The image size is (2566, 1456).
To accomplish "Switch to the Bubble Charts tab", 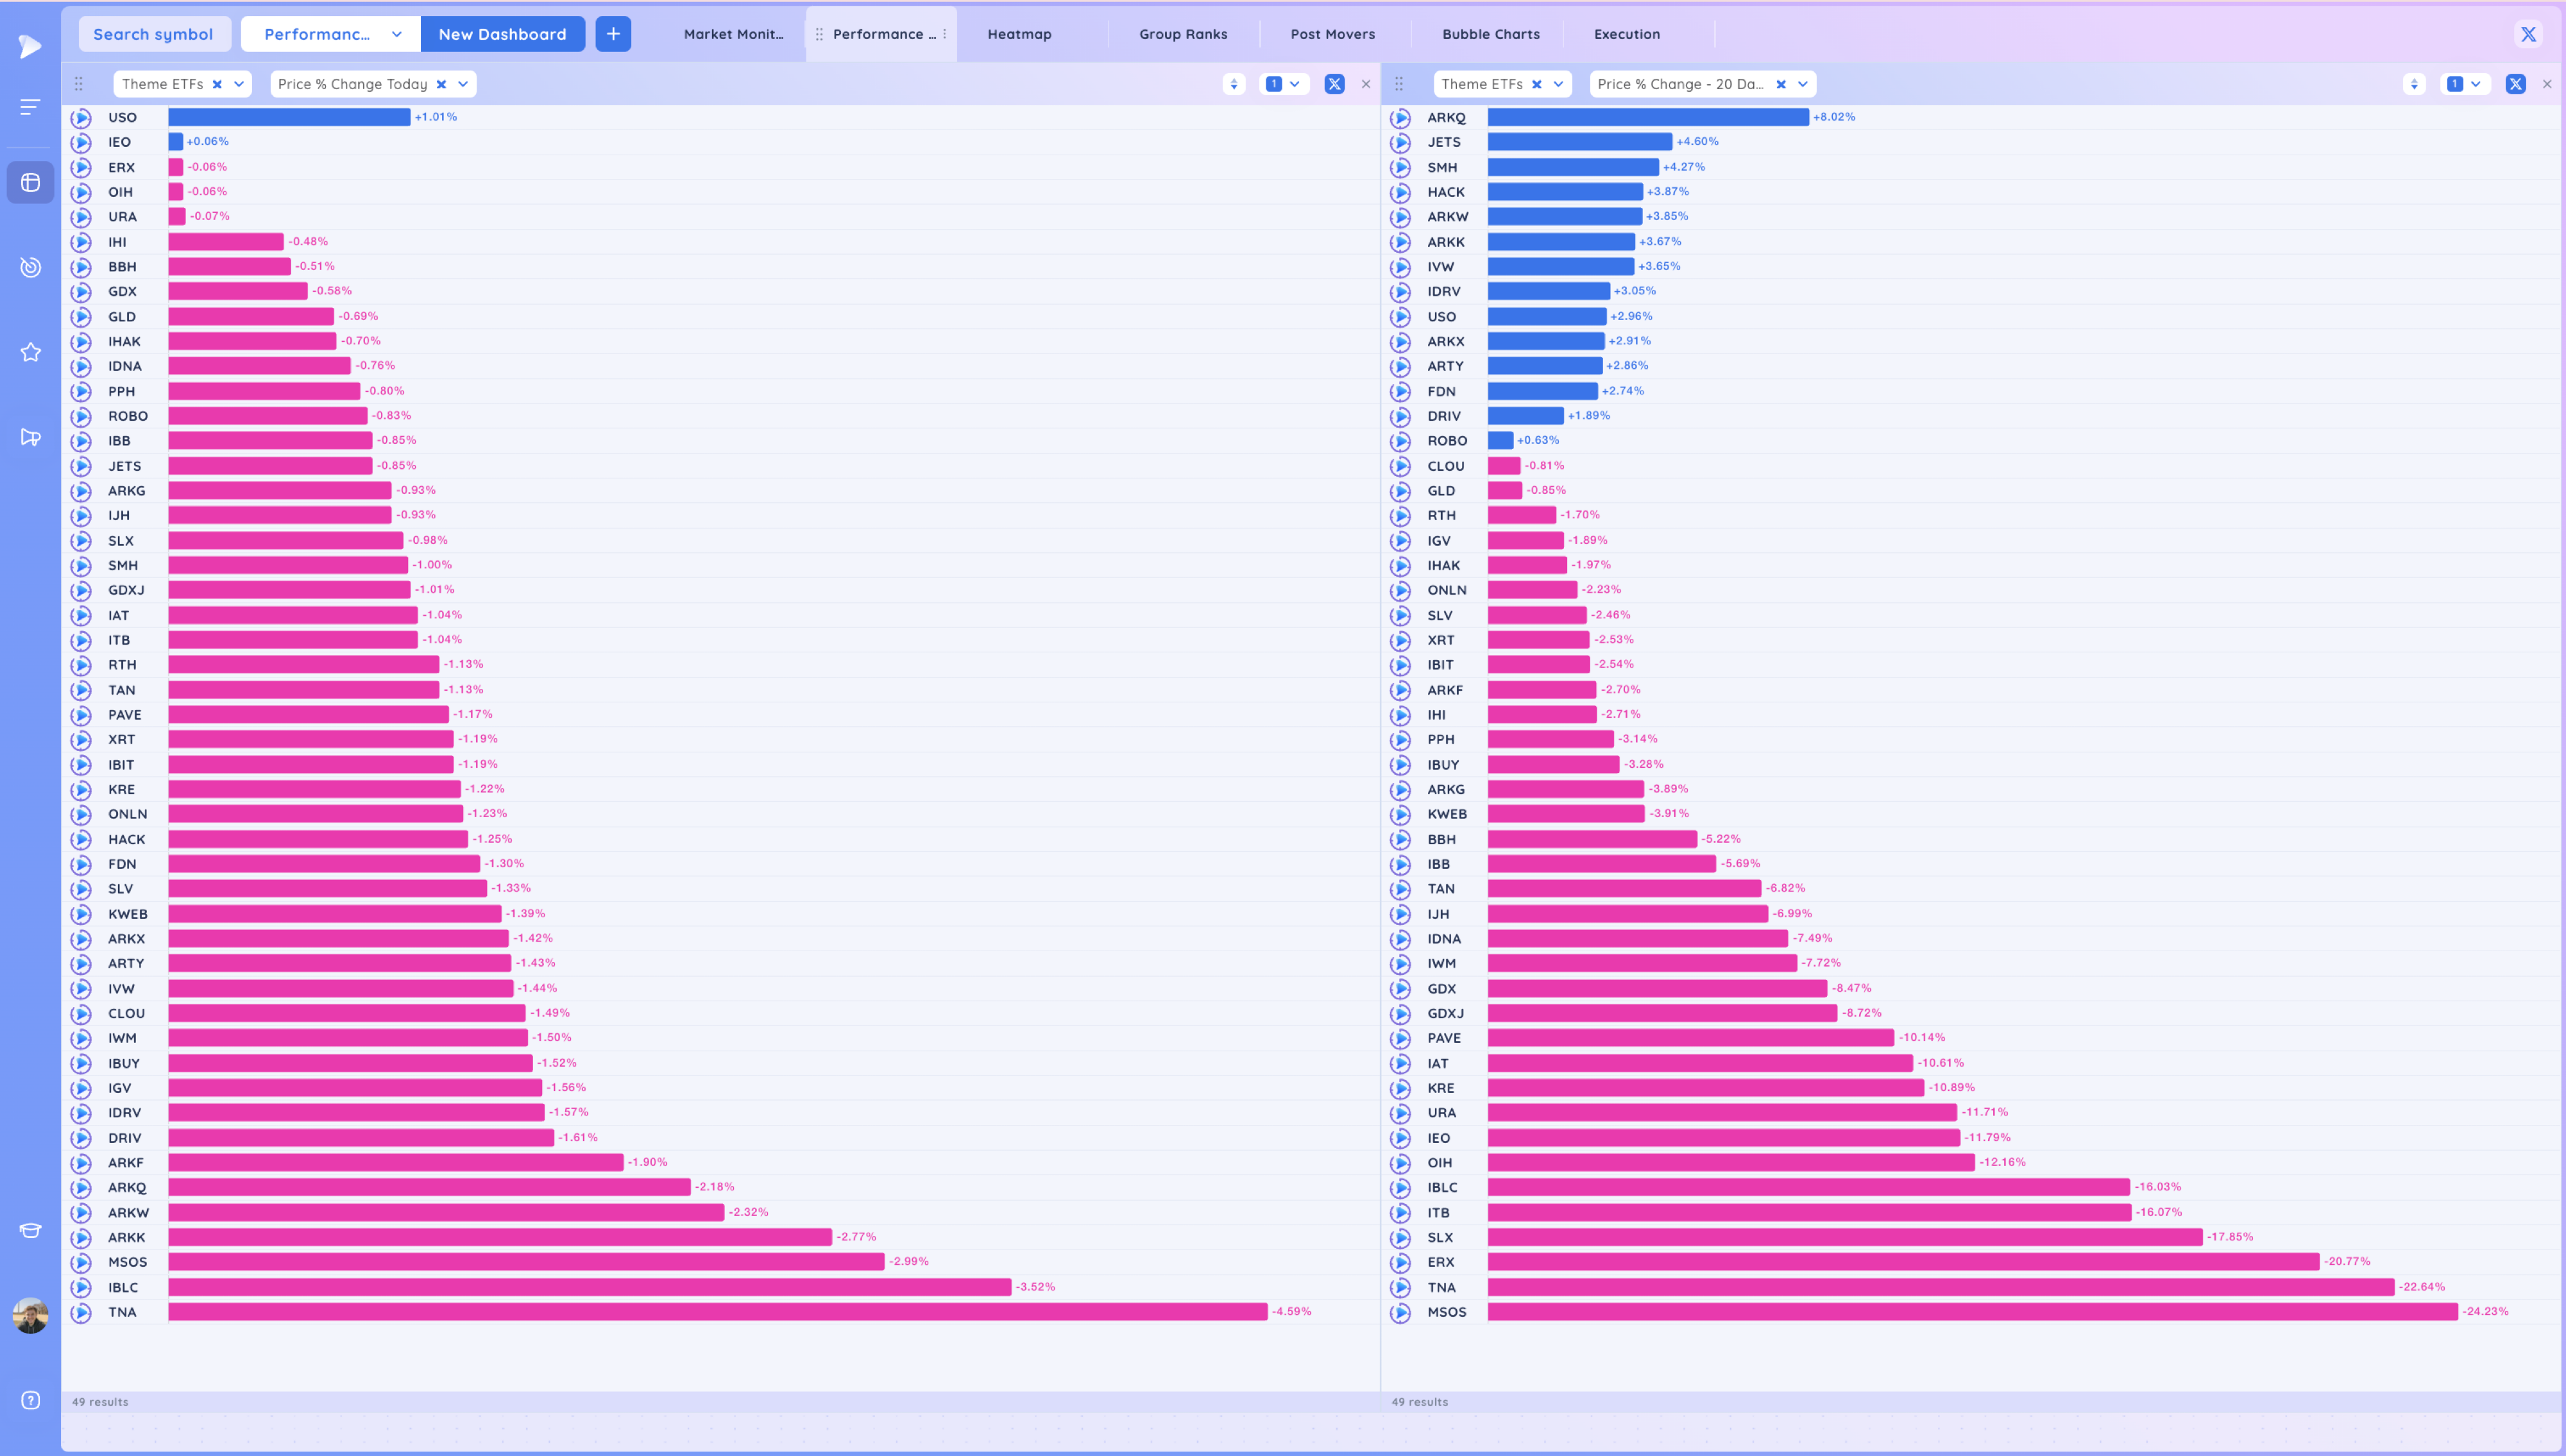I will point(1490,34).
